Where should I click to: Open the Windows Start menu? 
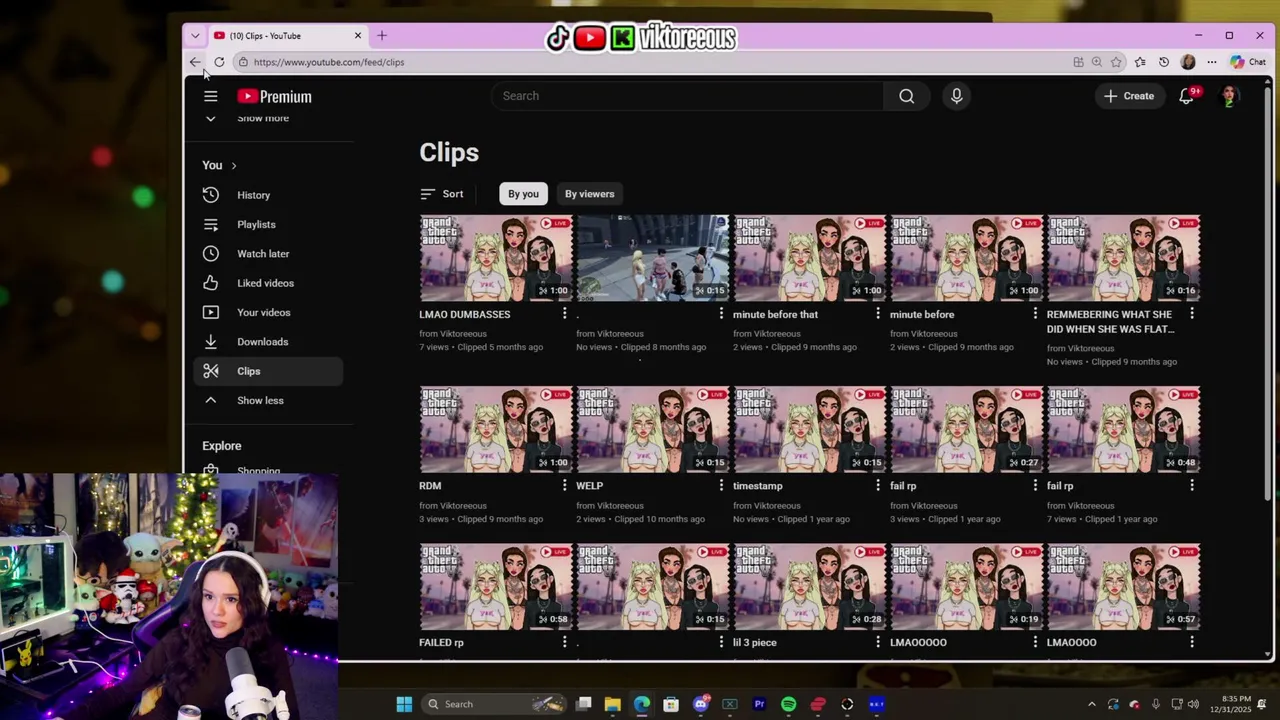(x=404, y=704)
